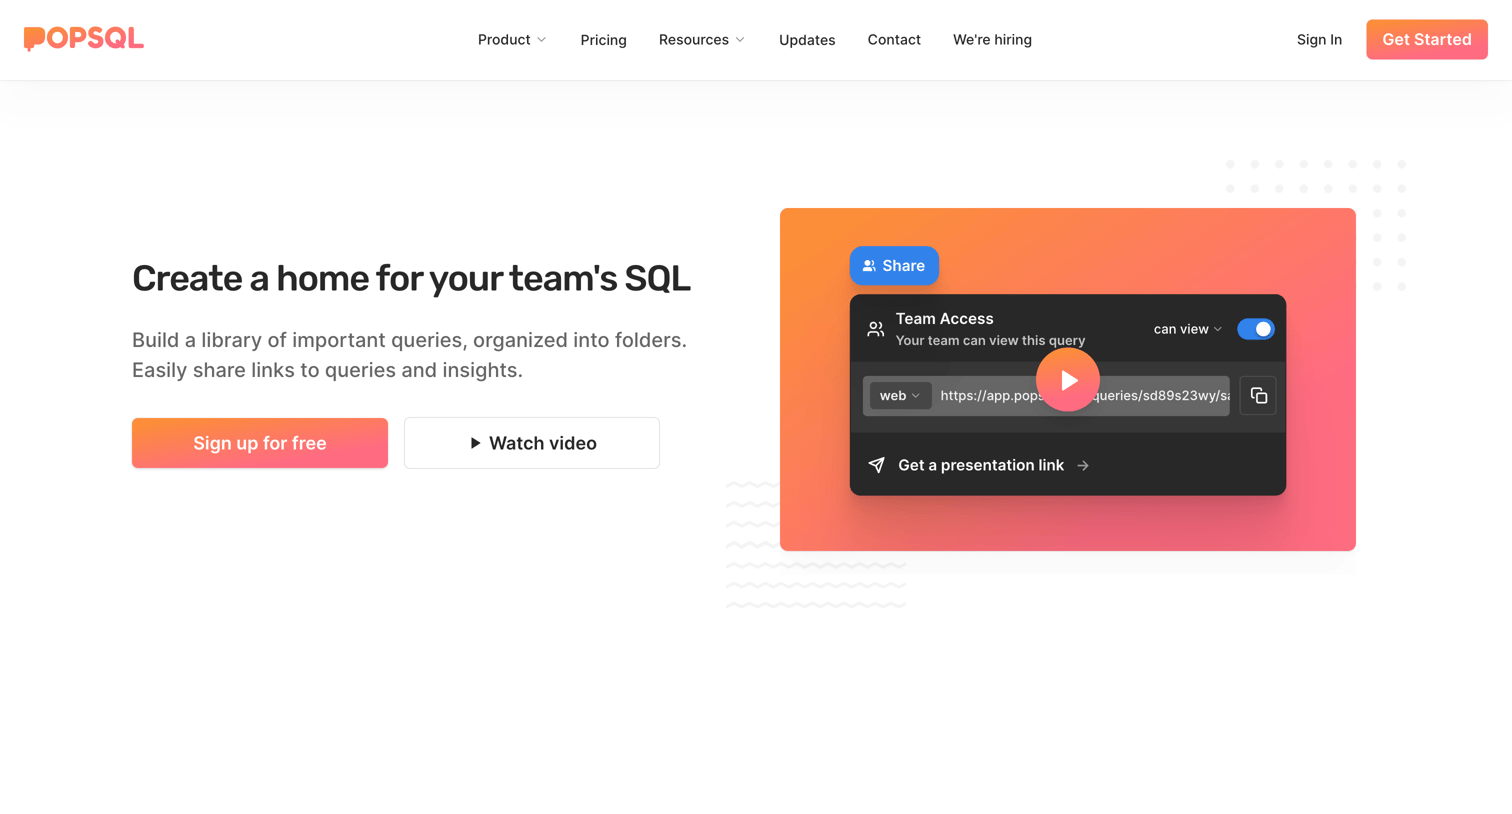The width and height of the screenshot is (1512, 814).
Task: Click the paper plane presentation icon
Action: click(877, 465)
